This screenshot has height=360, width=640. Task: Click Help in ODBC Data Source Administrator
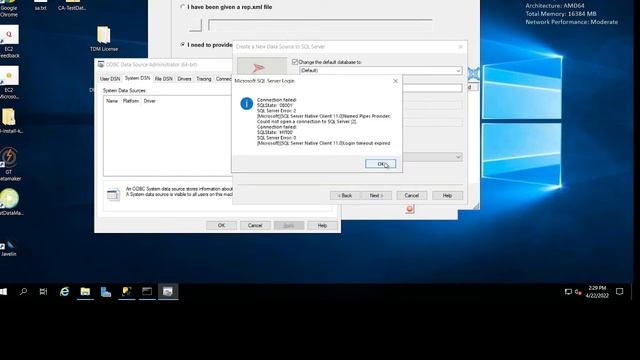pyautogui.click(x=322, y=225)
